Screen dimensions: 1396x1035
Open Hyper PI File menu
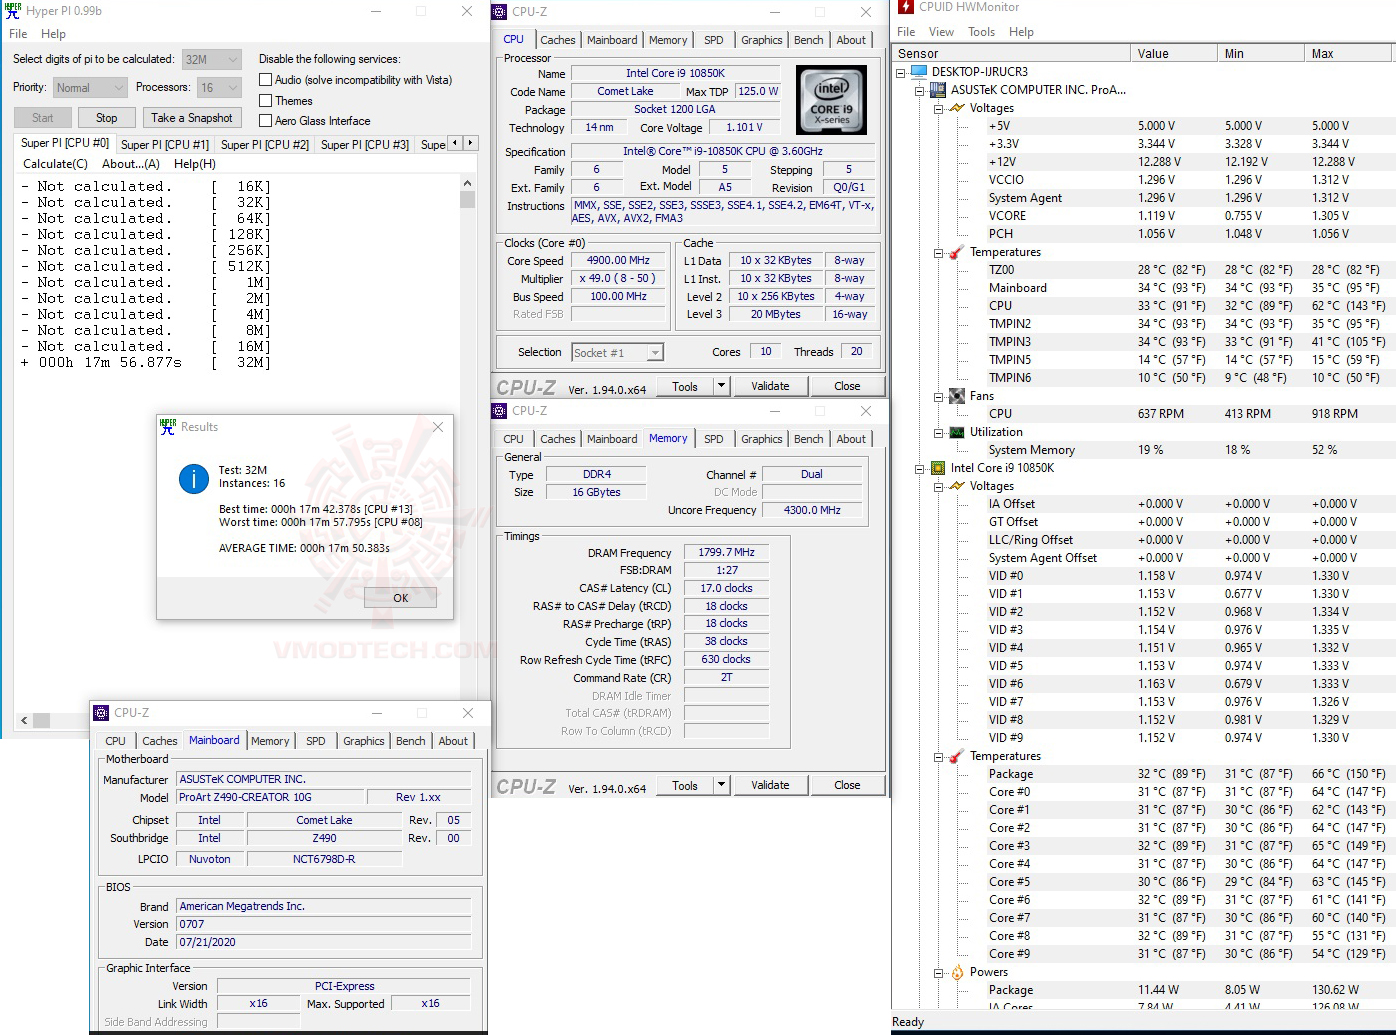click(x=18, y=34)
